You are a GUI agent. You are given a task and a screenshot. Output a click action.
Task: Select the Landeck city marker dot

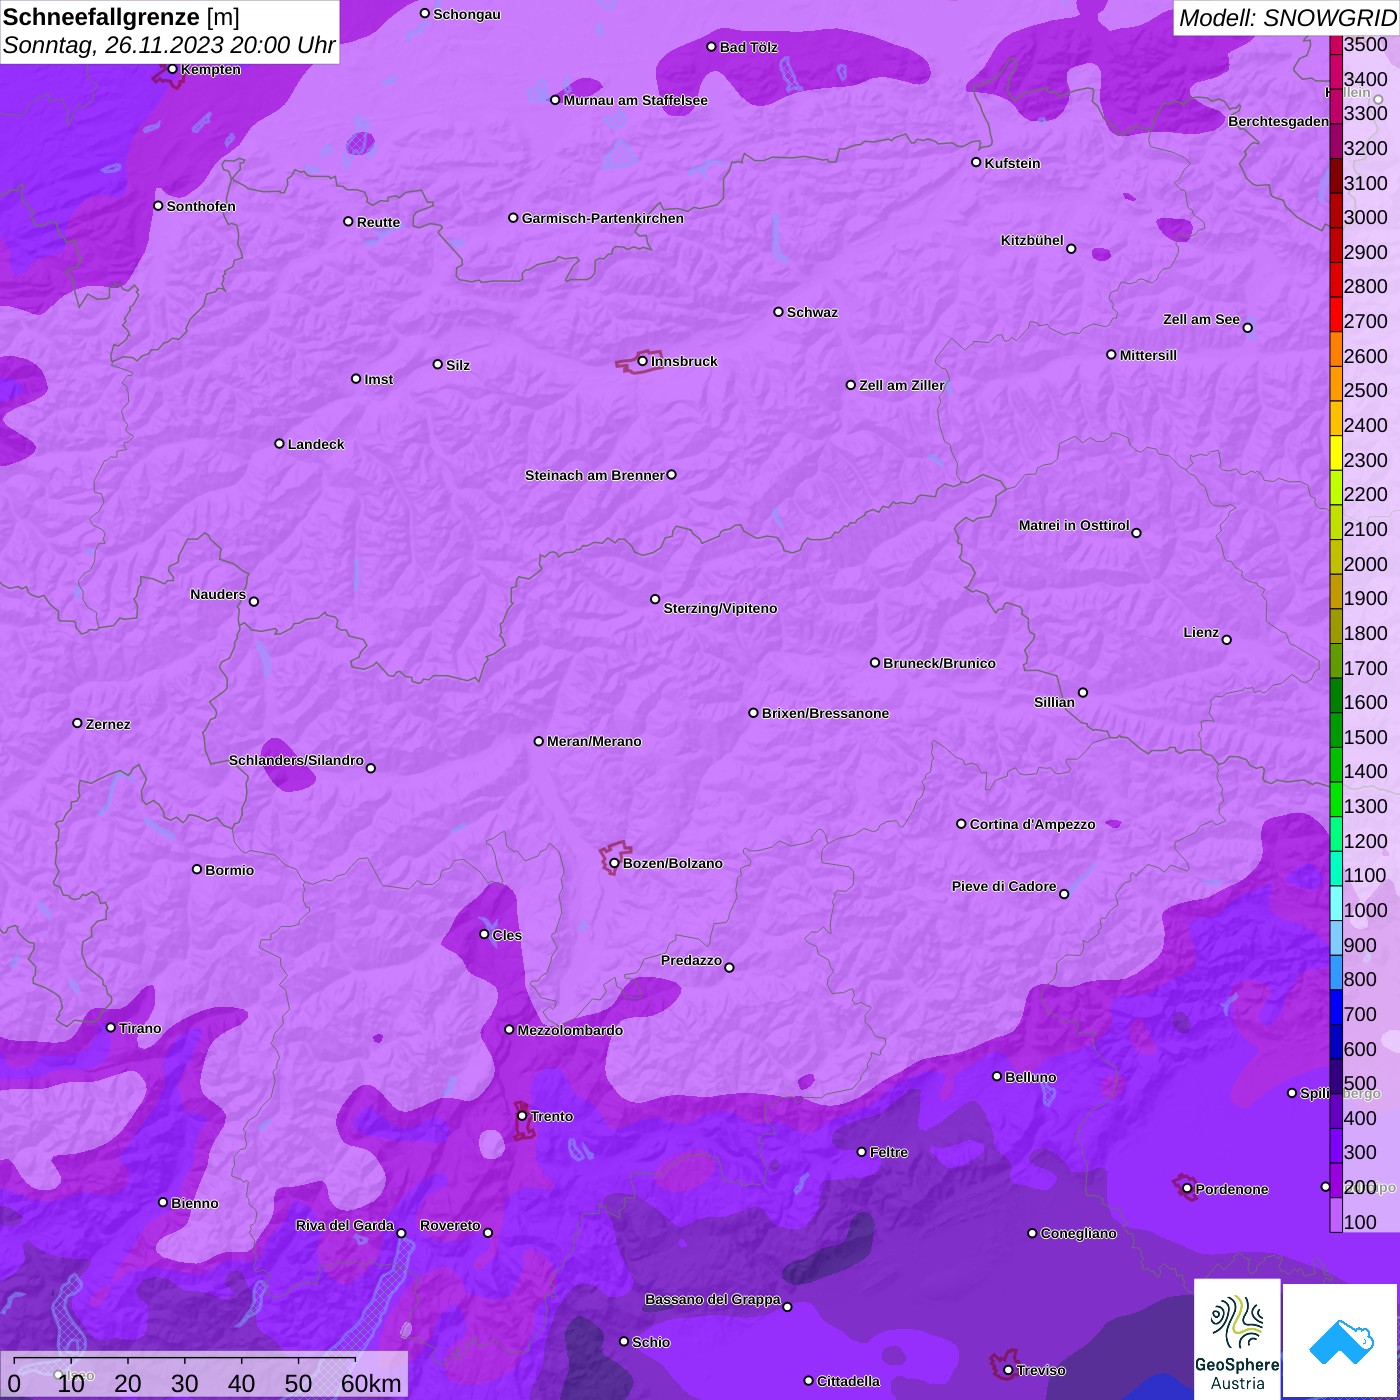280,444
